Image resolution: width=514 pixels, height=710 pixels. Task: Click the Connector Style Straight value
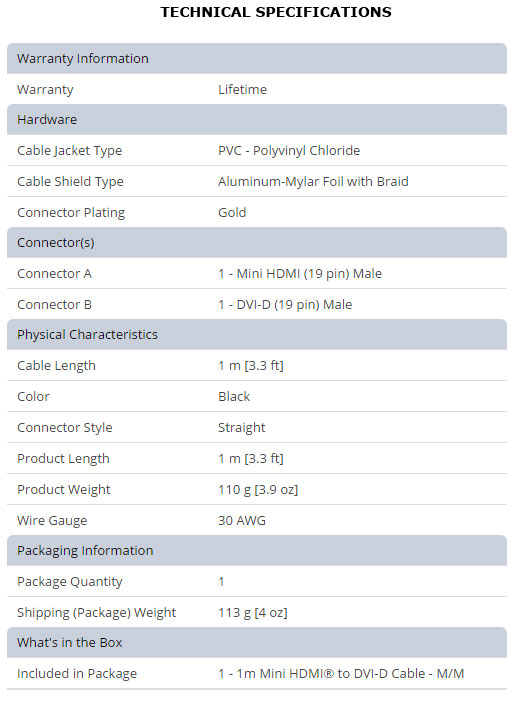coord(241,427)
